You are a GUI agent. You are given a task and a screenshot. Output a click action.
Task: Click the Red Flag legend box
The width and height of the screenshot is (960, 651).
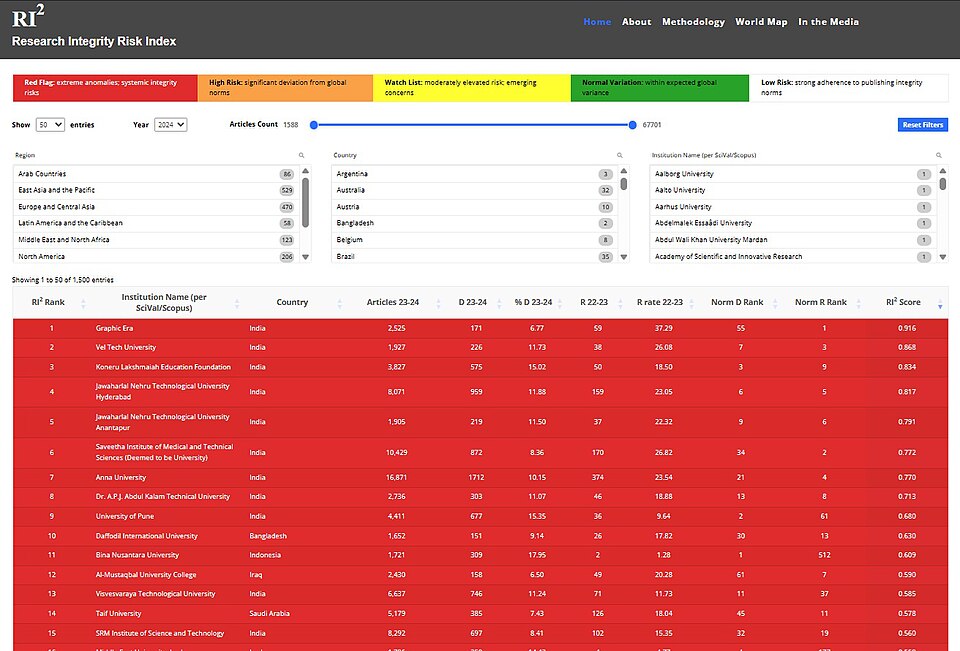click(x=105, y=88)
